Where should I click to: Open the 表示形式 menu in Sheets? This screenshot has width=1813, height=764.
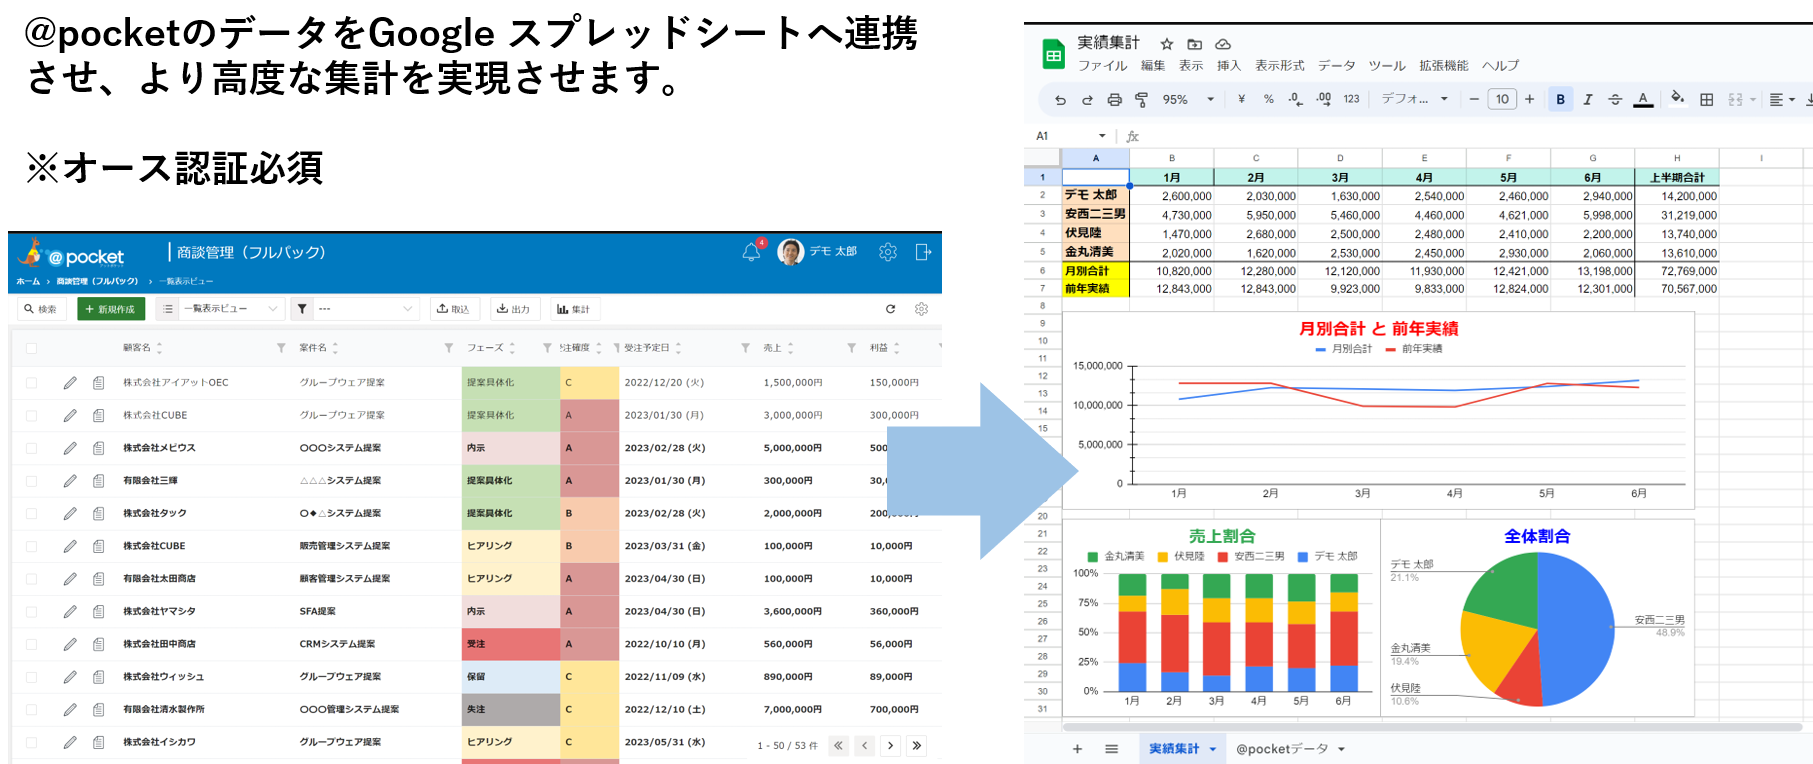pyautogui.click(x=1279, y=66)
